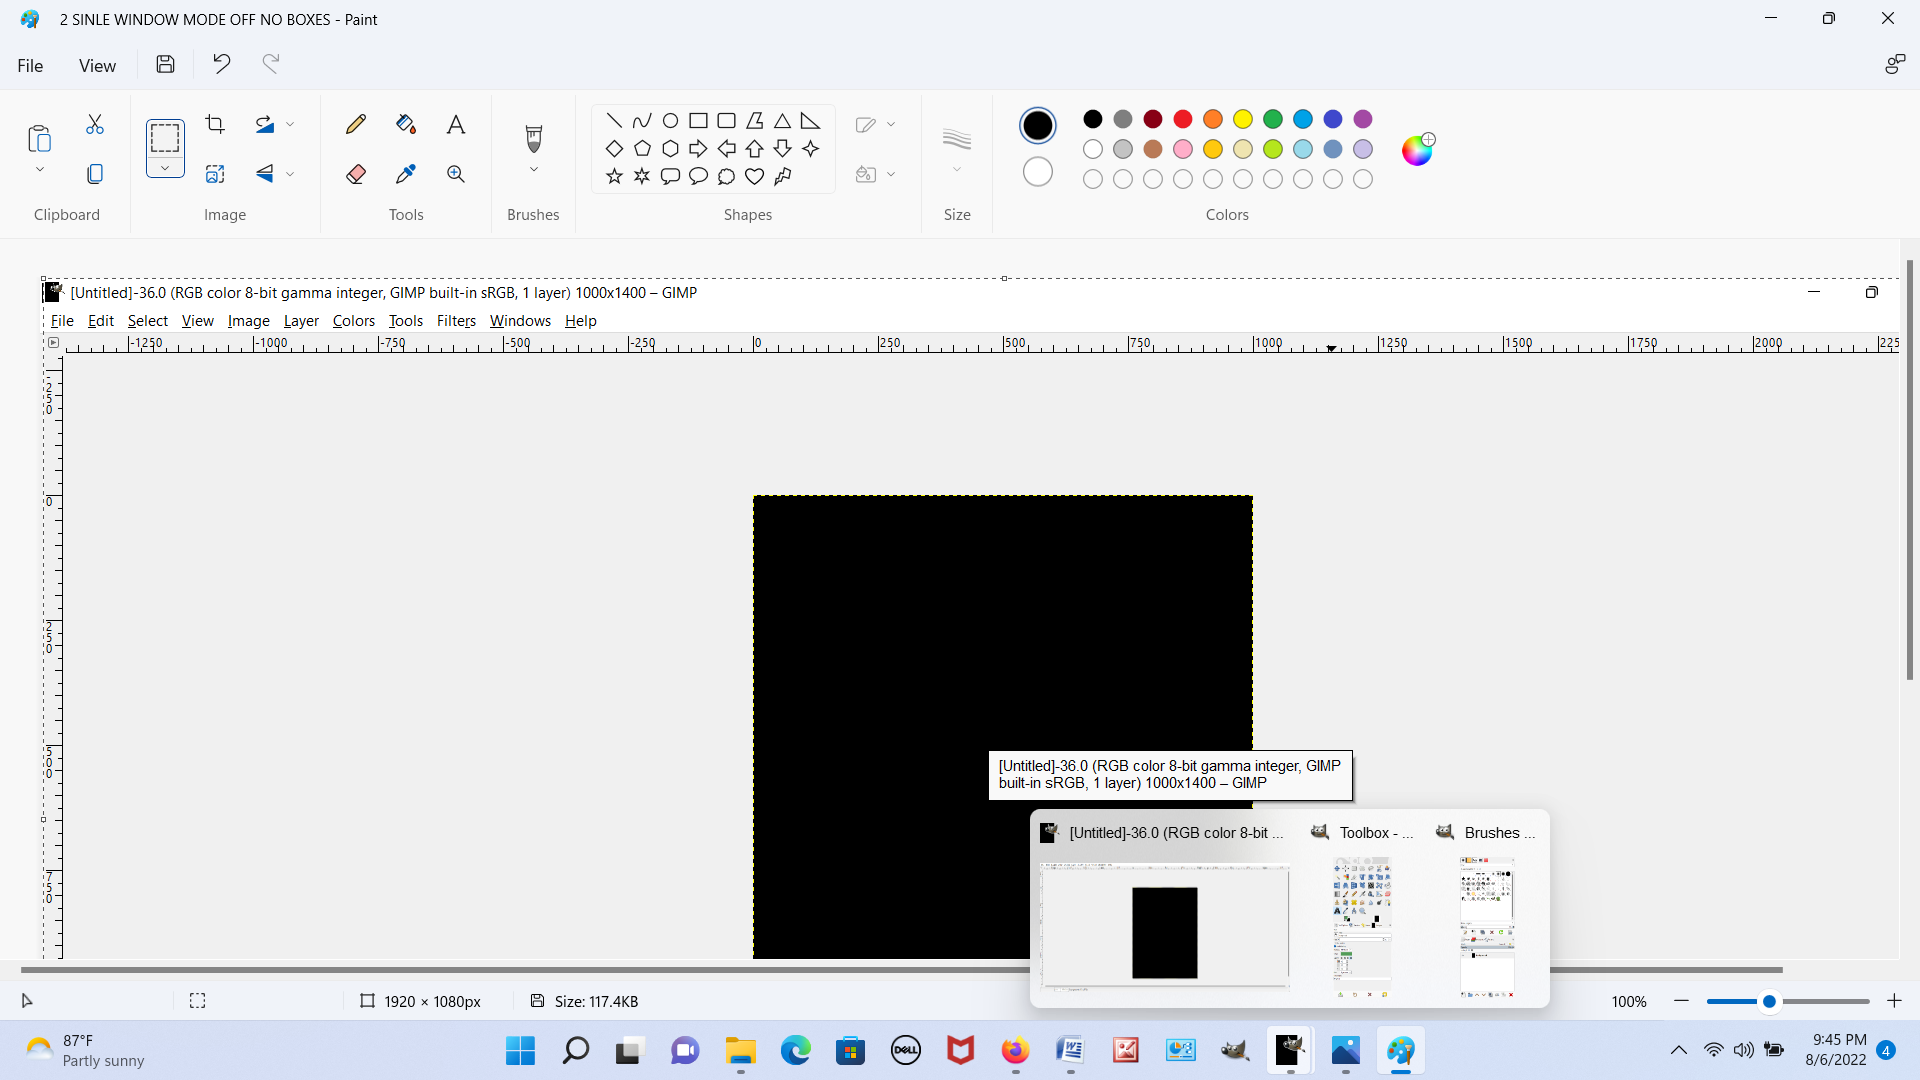The image size is (1920, 1080).
Task: Select the Text tool
Action: tap(456, 124)
